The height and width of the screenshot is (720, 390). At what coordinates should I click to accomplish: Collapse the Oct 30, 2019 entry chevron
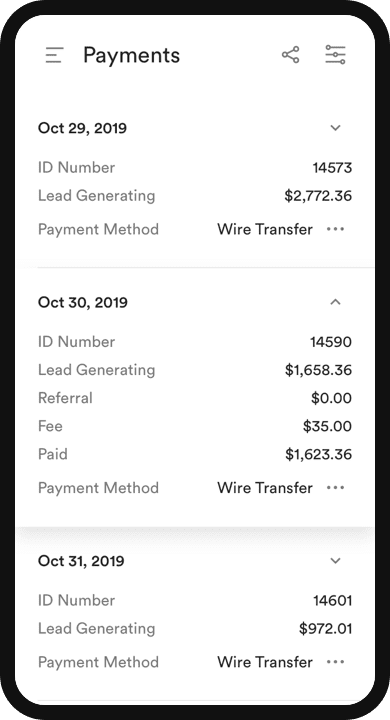tap(336, 302)
